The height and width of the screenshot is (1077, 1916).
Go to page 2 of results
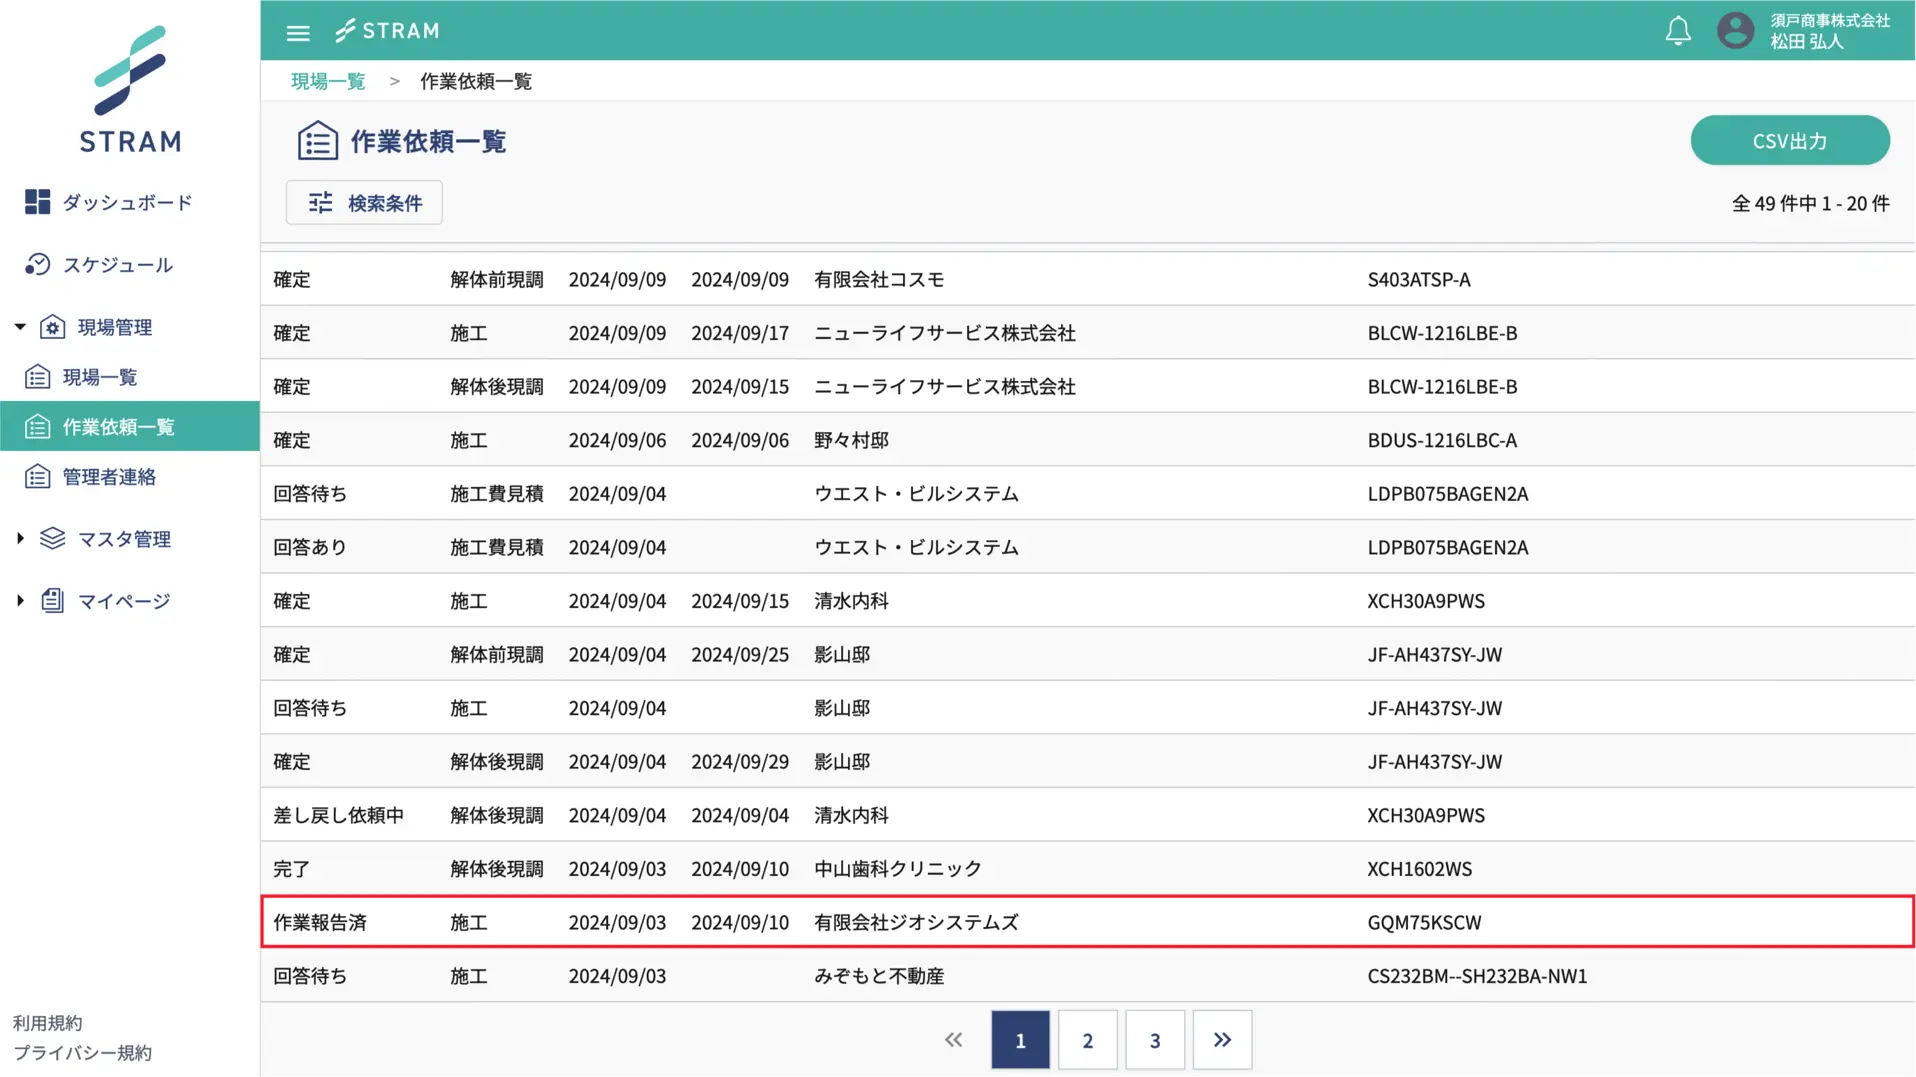tap(1087, 1040)
